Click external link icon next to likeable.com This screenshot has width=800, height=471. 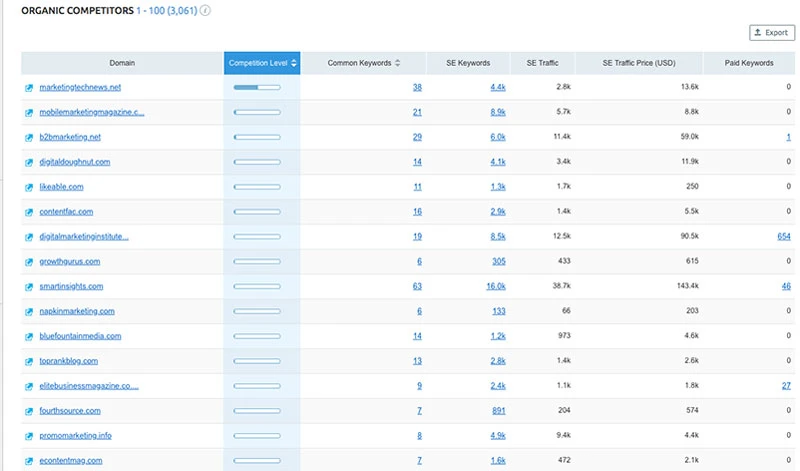tap(29, 187)
